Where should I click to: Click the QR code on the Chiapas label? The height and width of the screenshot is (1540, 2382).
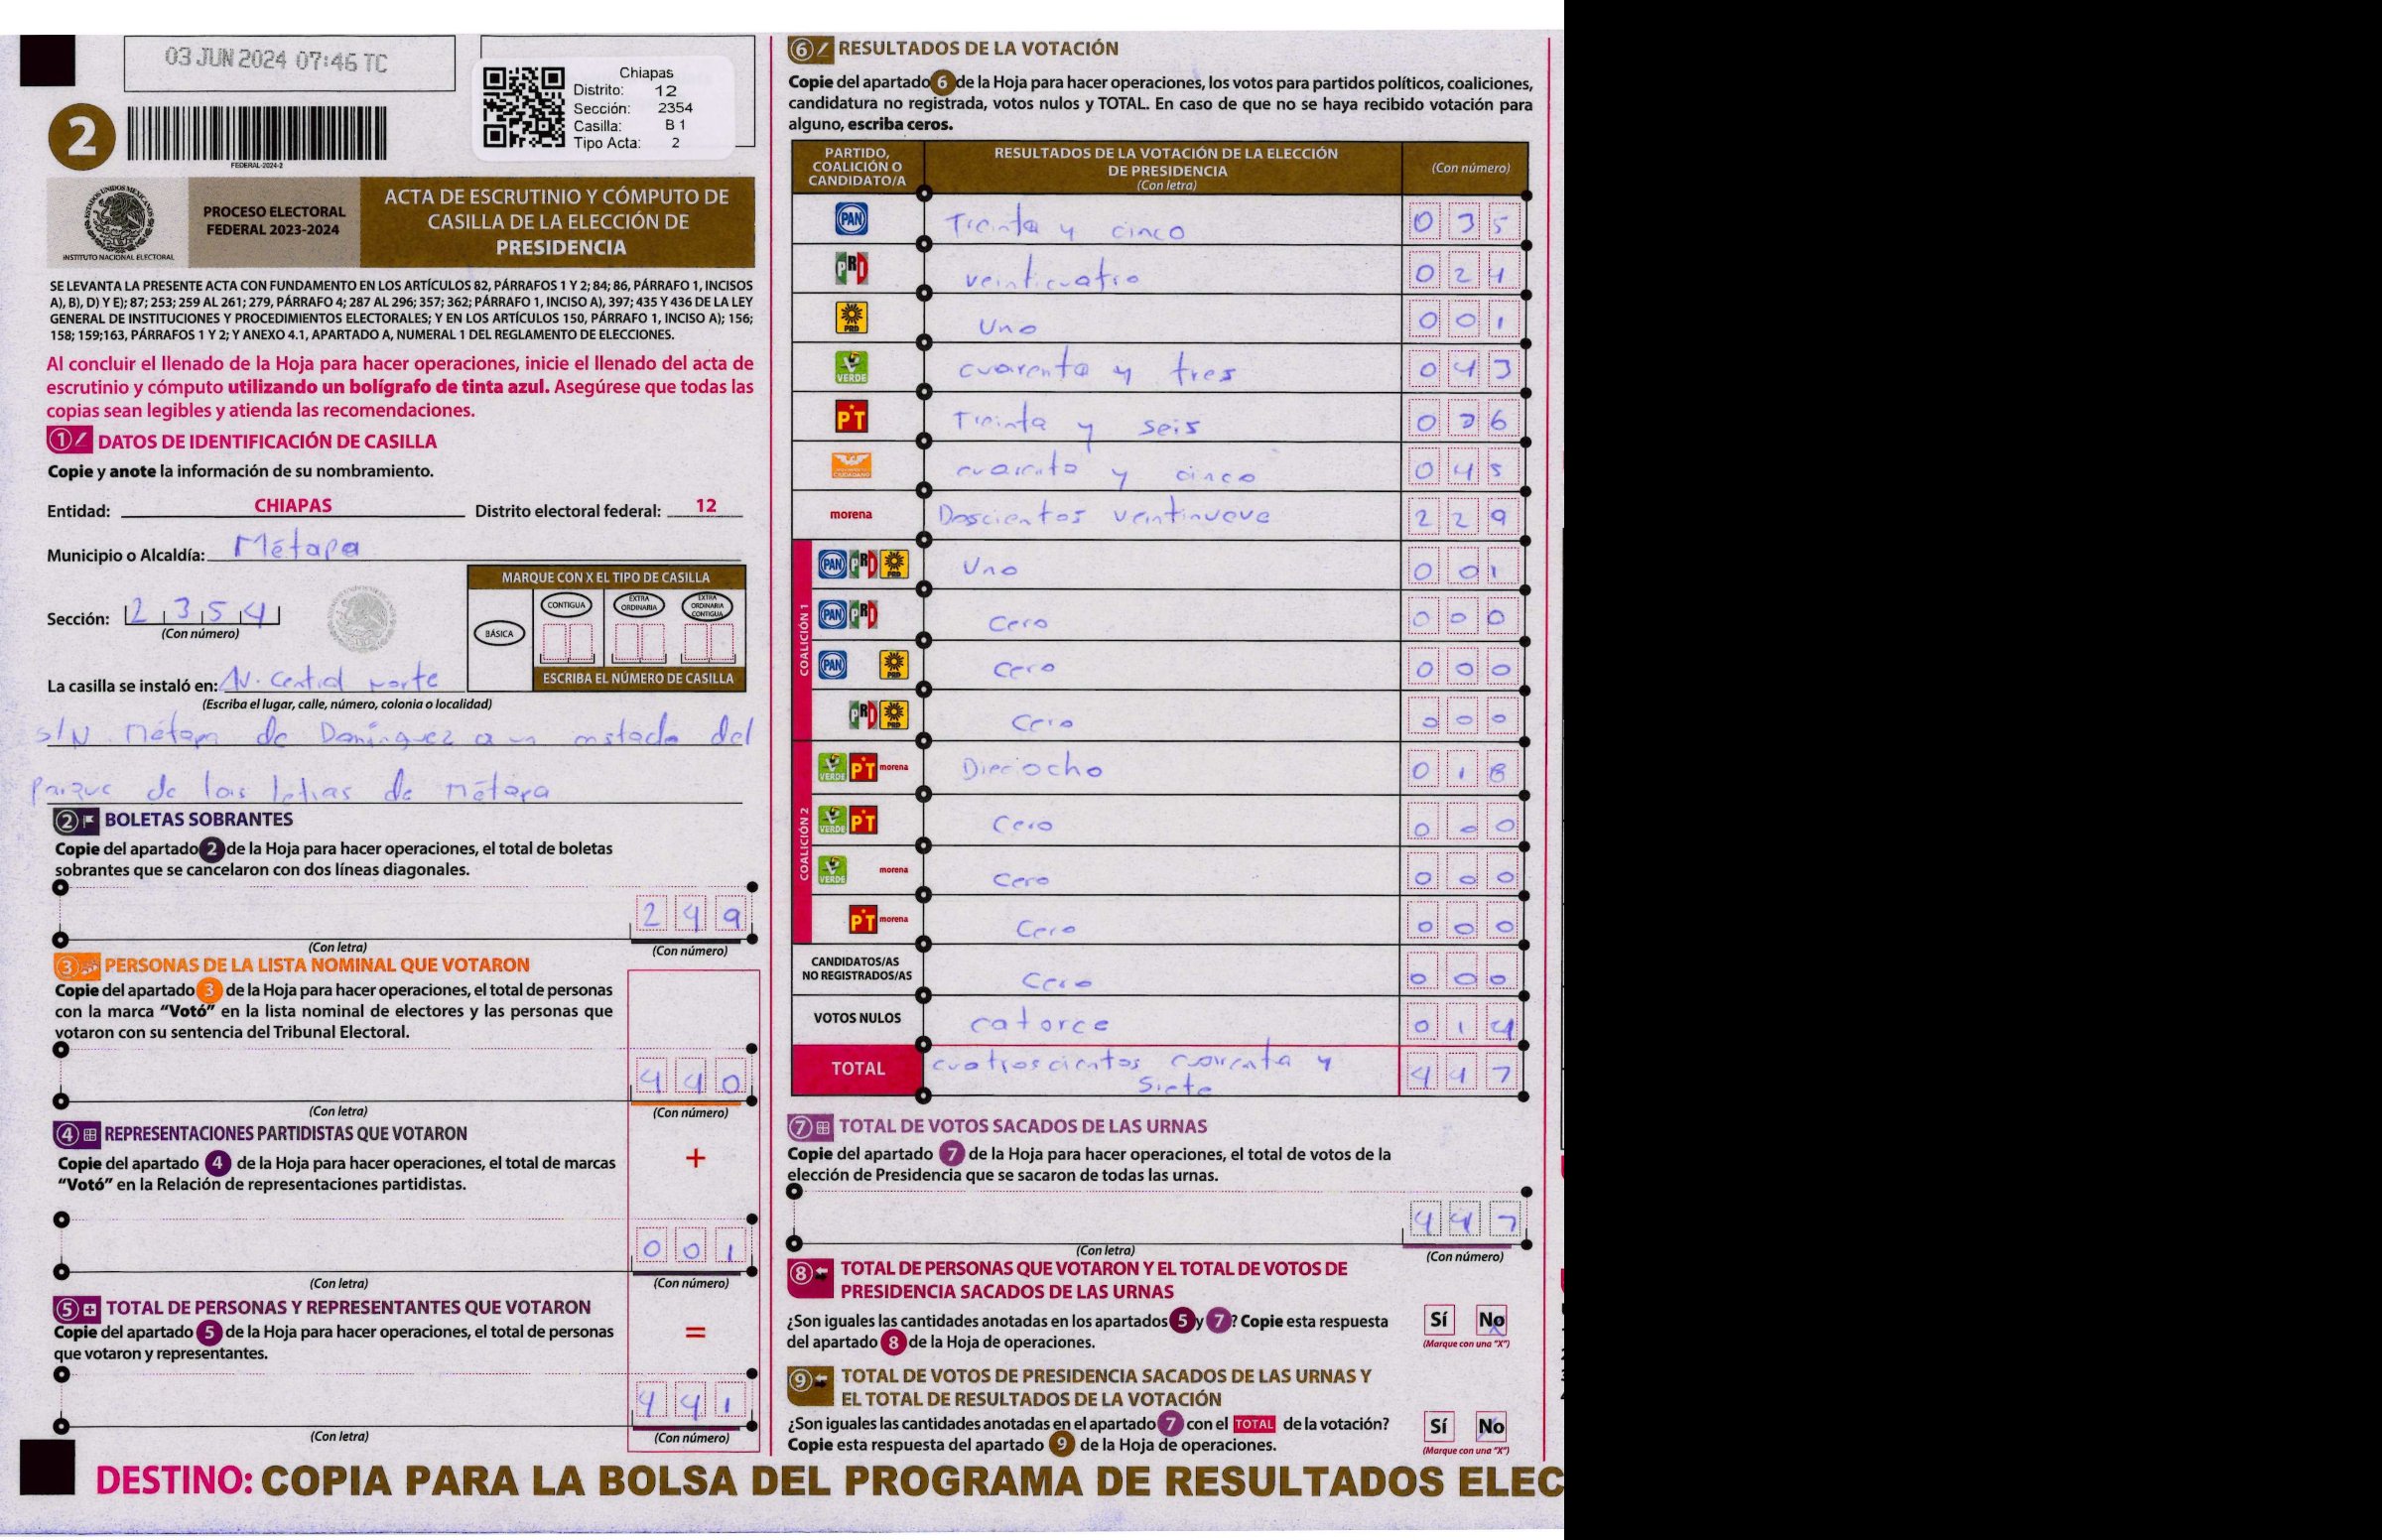[x=524, y=107]
